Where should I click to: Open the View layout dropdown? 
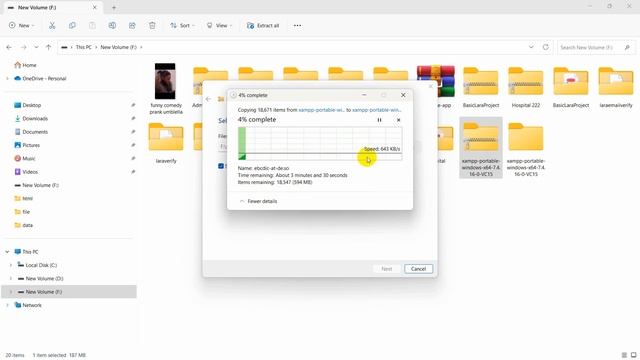tap(219, 25)
